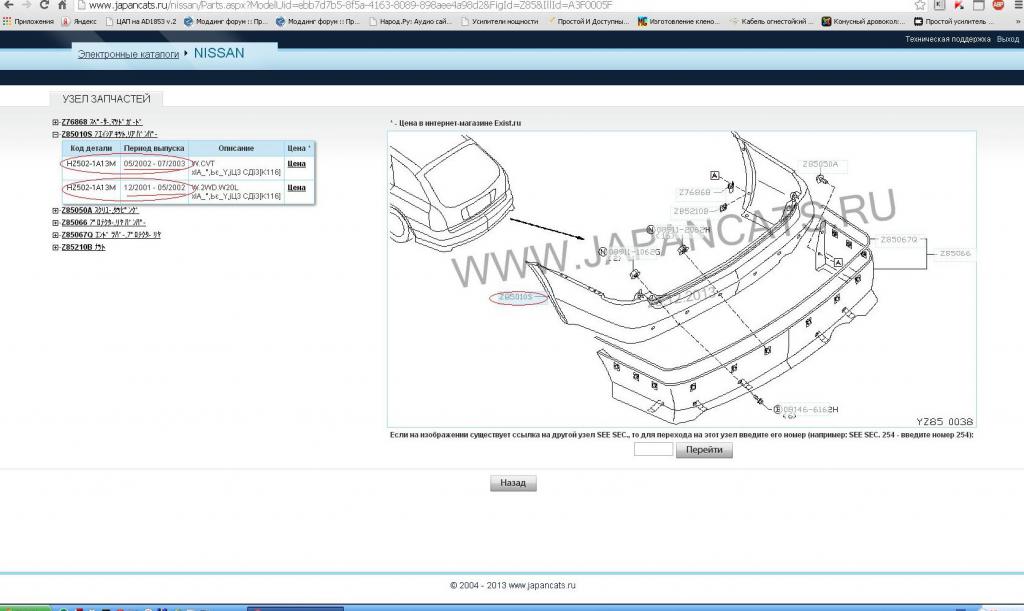The width and height of the screenshot is (1024, 611).
Task: Open the Кабель огнестойкий bookmark
Action: tap(771, 22)
